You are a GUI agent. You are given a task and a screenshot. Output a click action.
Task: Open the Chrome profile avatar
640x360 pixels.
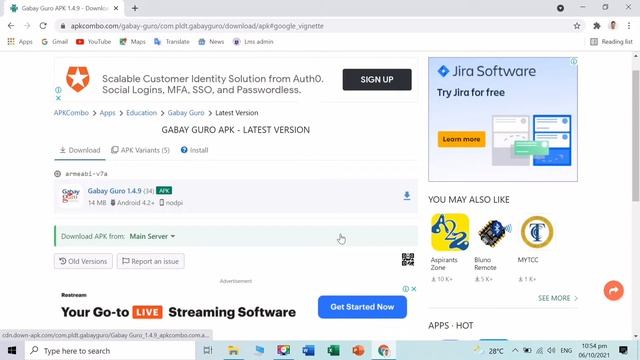[x=613, y=26]
